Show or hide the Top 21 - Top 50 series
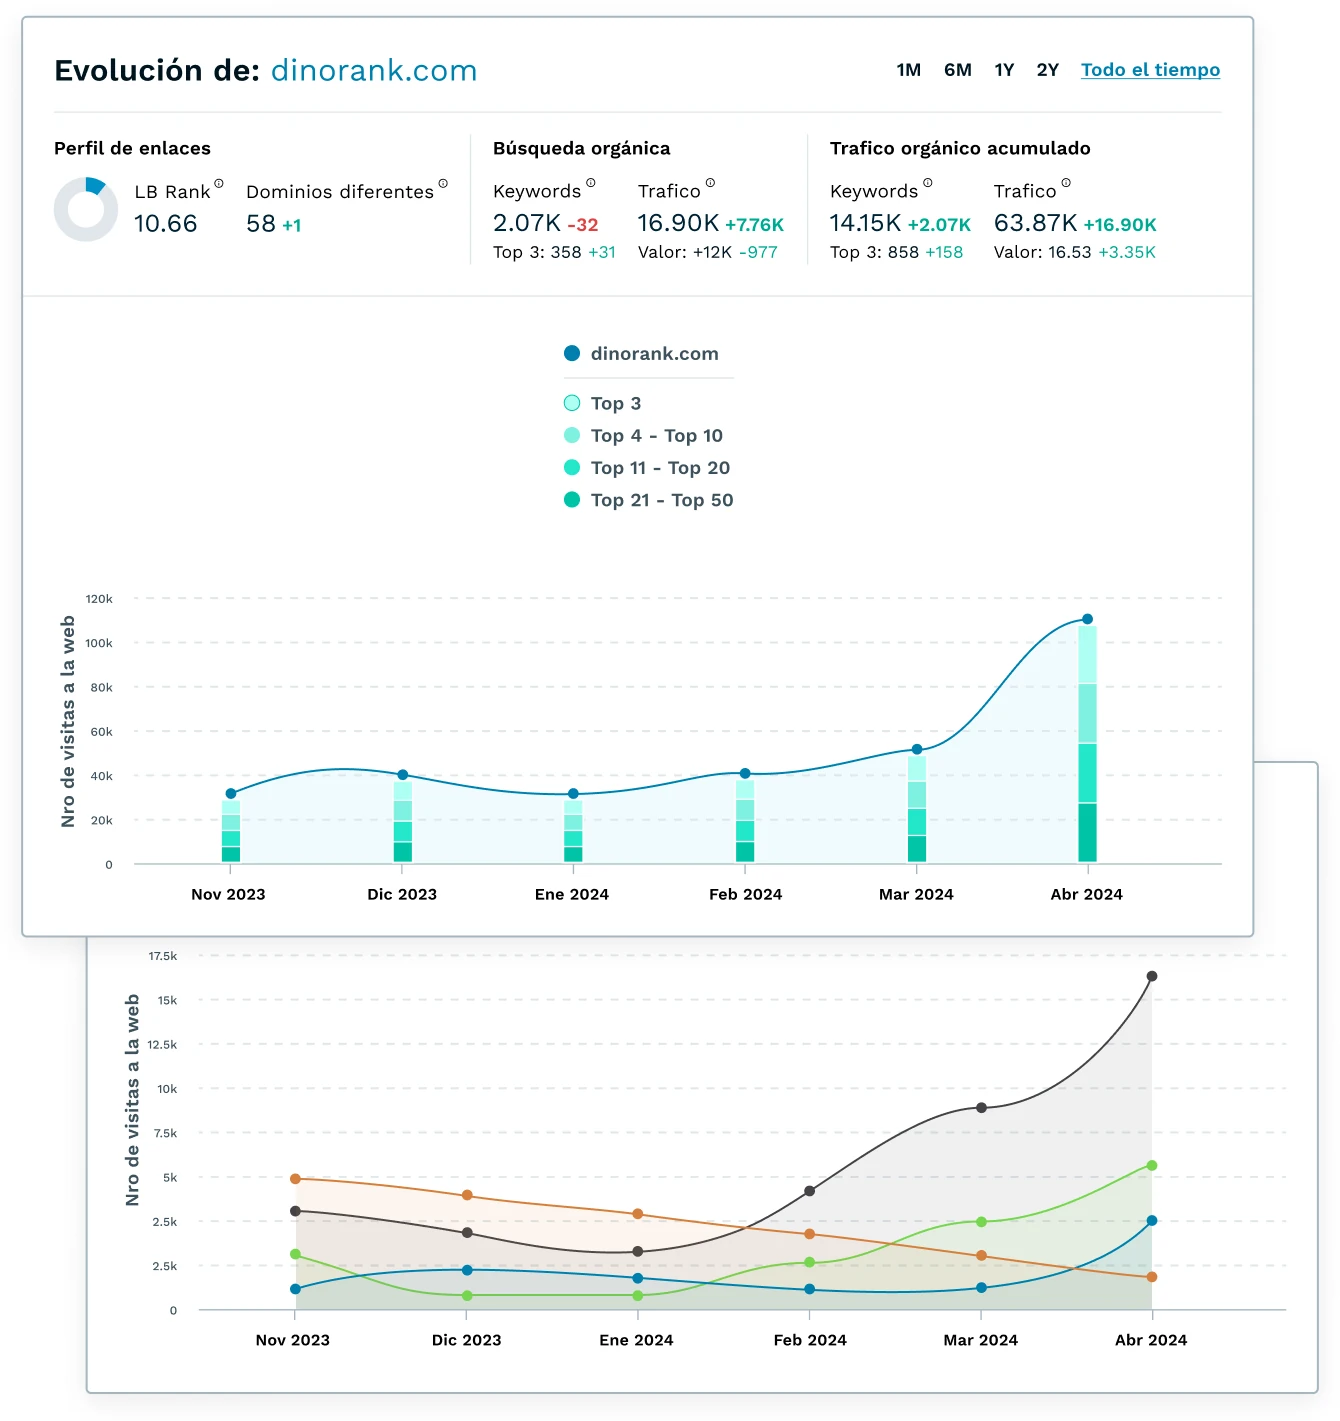 [x=648, y=500]
